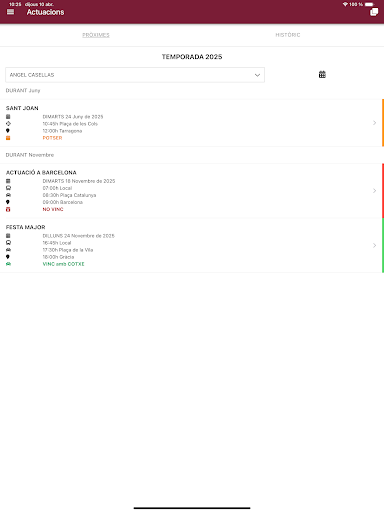Screen dimensions: 384x512
Task: Click the iPad home indicator bar
Action: (192, 508)
